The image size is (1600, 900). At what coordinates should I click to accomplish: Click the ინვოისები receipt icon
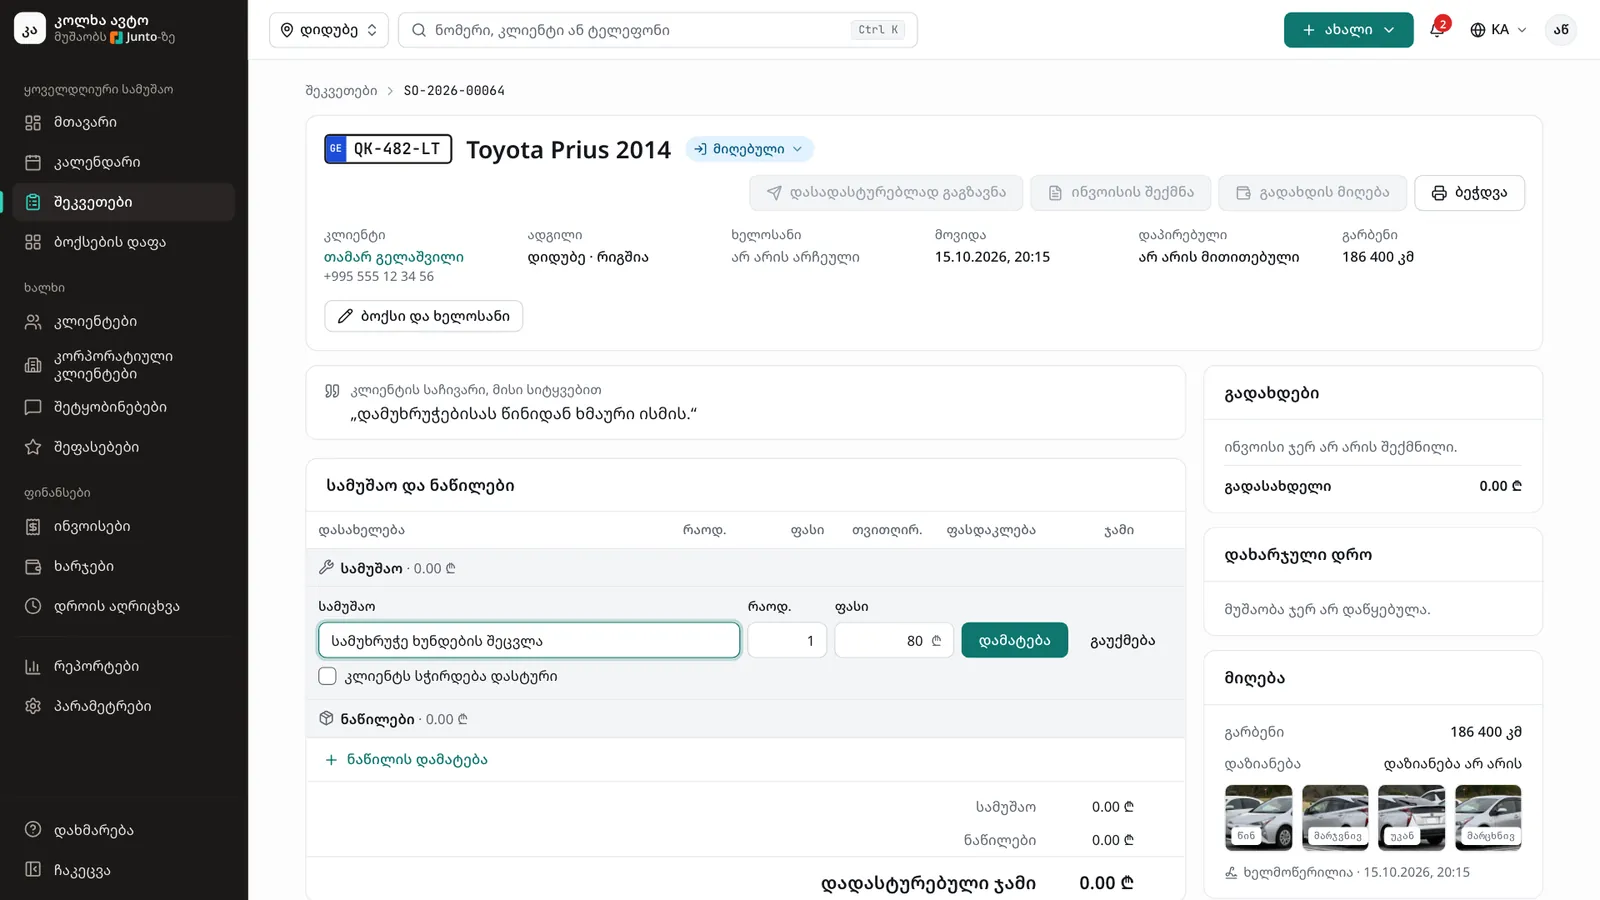[33, 526]
